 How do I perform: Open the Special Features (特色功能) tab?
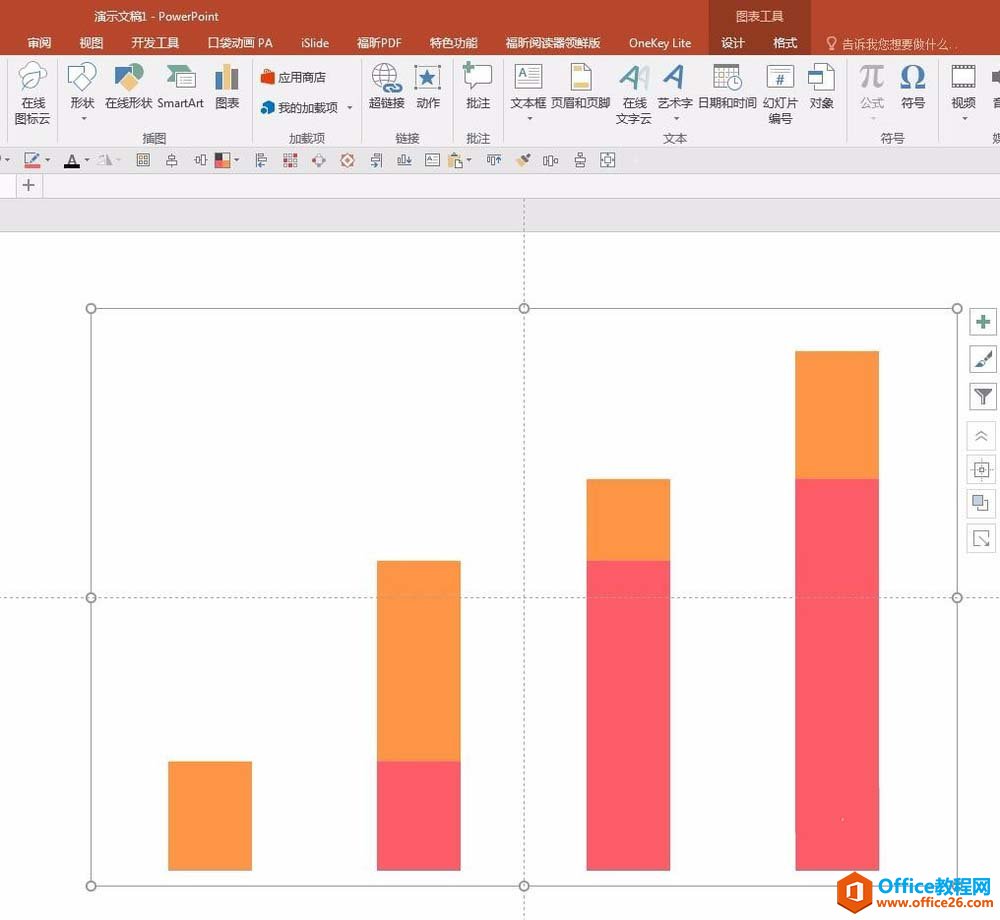pyautogui.click(x=453, y=43)
